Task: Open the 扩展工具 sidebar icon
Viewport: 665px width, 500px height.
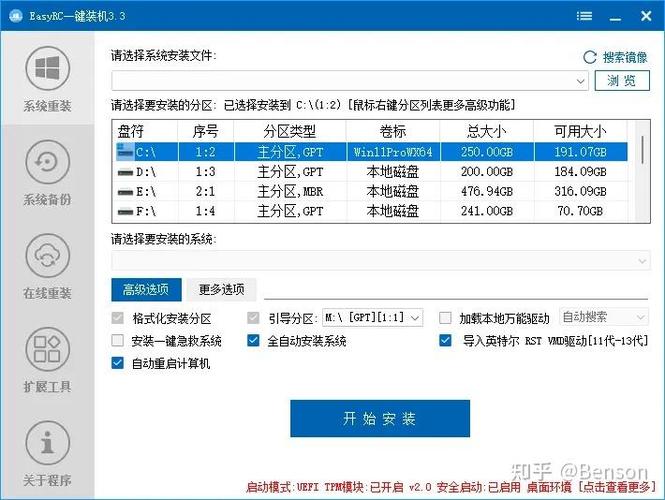Action: 47,349
